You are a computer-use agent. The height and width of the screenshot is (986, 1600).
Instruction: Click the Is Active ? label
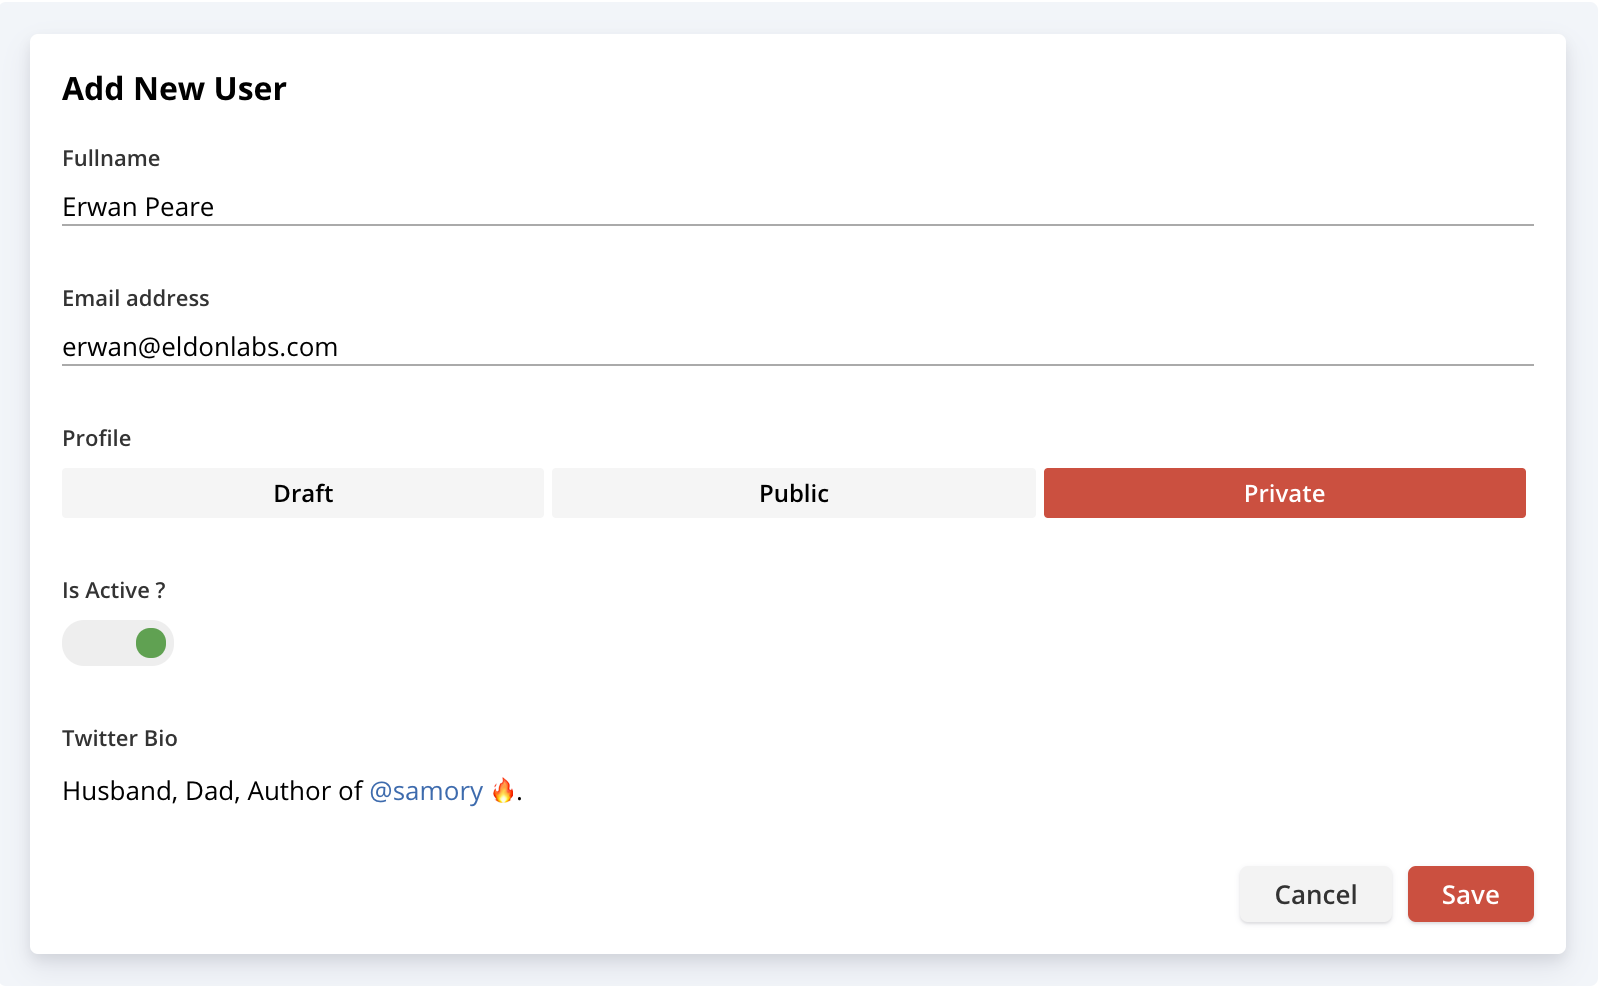114,590
